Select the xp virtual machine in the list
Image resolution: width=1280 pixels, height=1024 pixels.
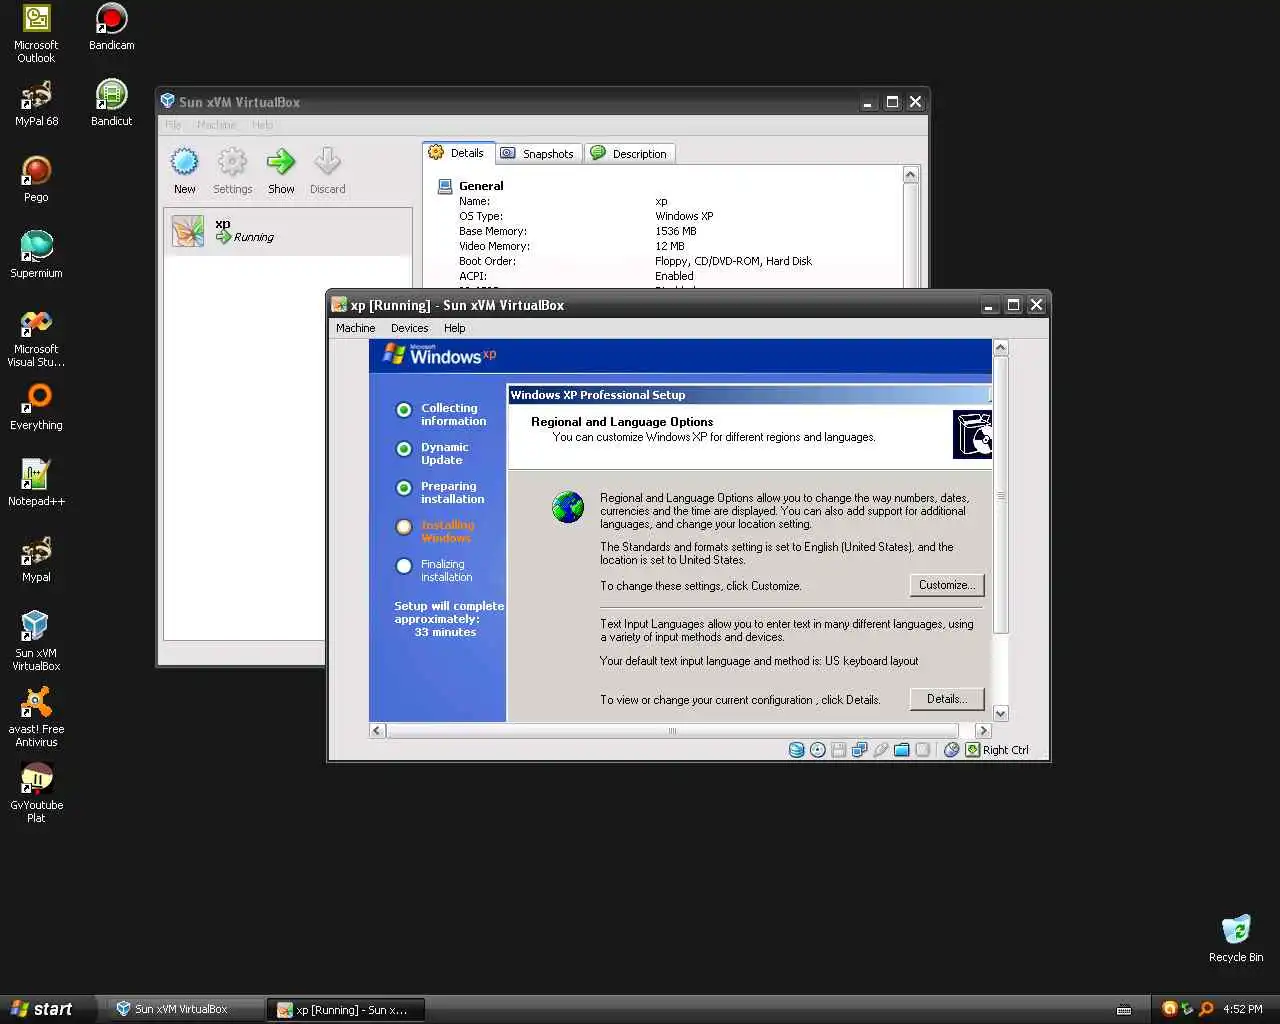pyautogui.click(x=288, y=231)
